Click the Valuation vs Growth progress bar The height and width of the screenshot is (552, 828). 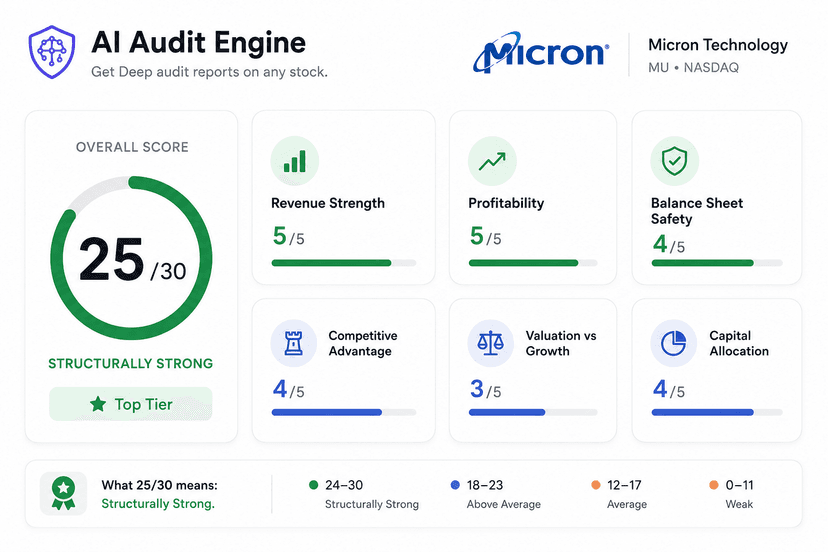533,413
